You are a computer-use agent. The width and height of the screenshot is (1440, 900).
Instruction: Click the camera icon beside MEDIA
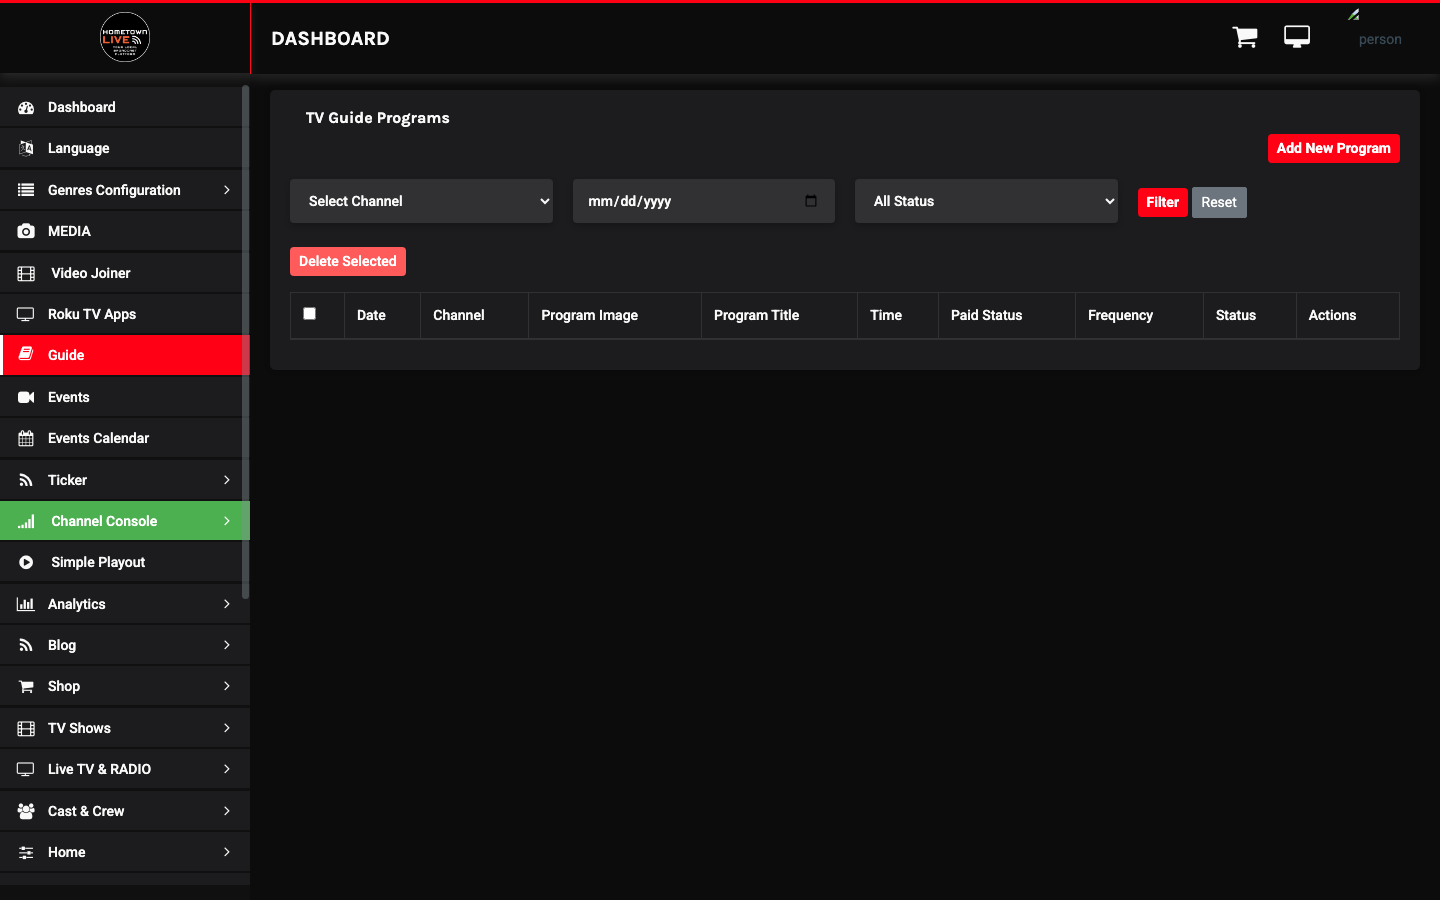(x=26, y=231)
